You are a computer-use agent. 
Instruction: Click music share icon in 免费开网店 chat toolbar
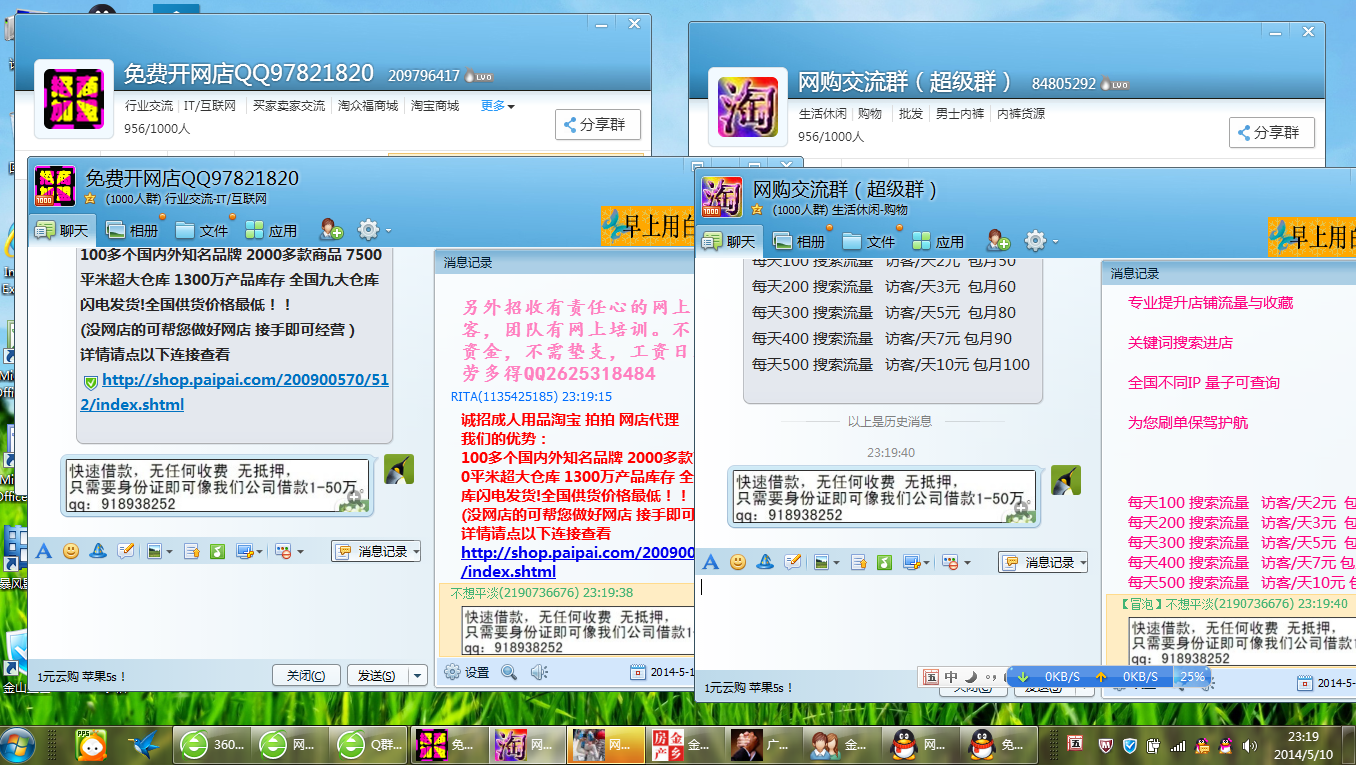coord(217,551)
